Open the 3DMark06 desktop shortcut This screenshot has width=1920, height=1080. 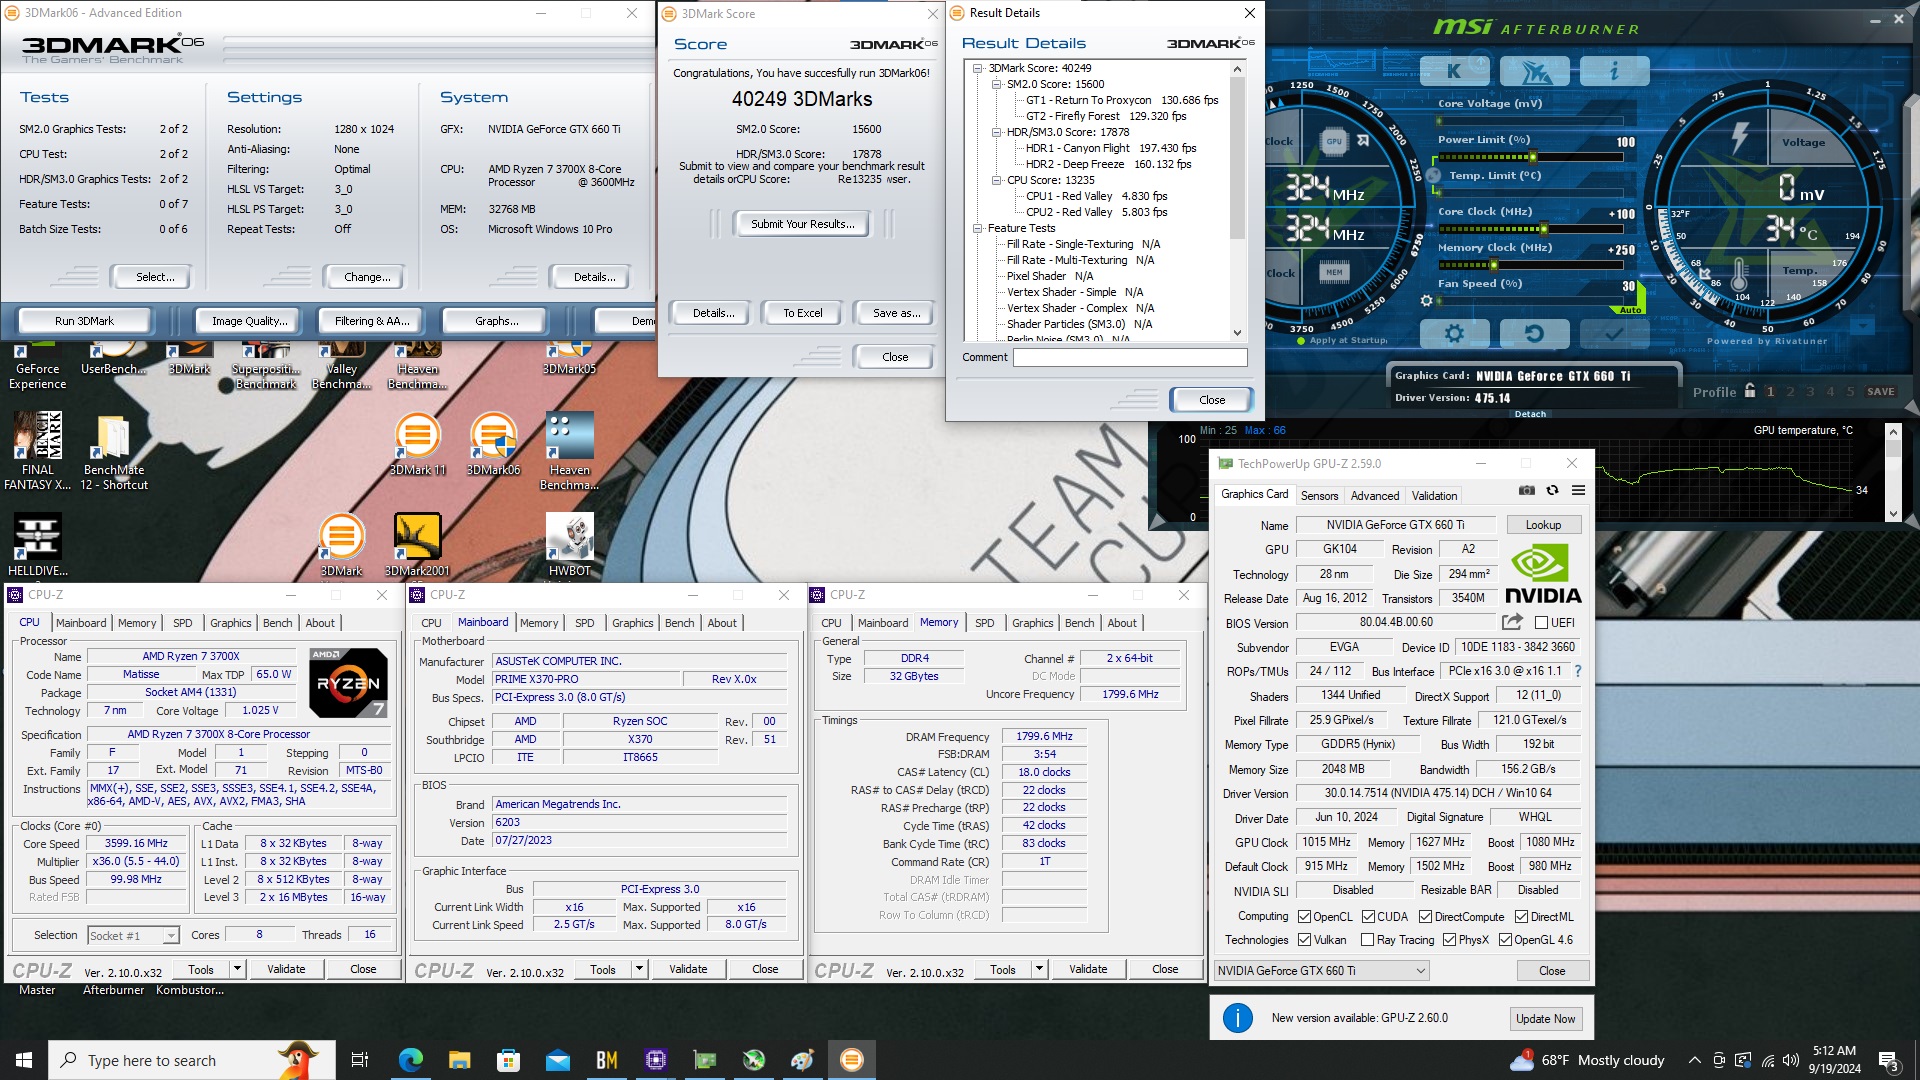coord(494,444)
